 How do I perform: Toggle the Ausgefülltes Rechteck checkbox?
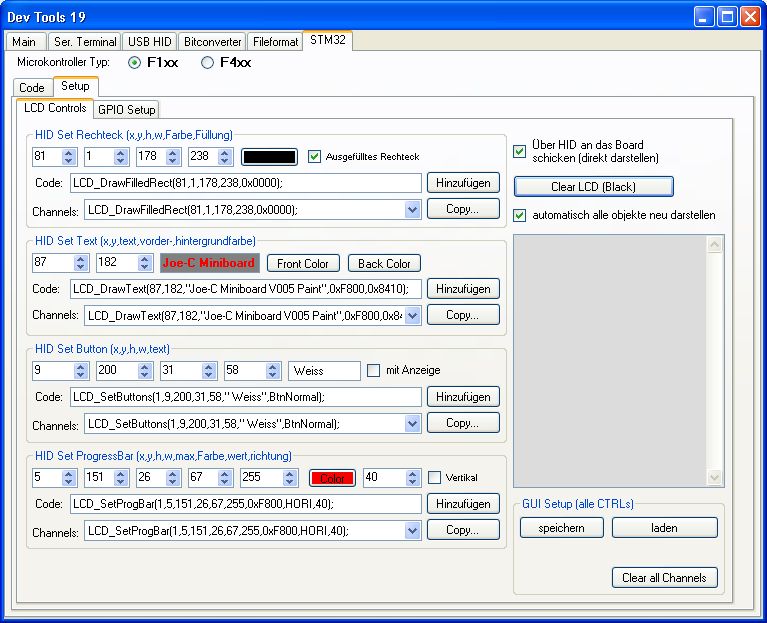point(314,156)
